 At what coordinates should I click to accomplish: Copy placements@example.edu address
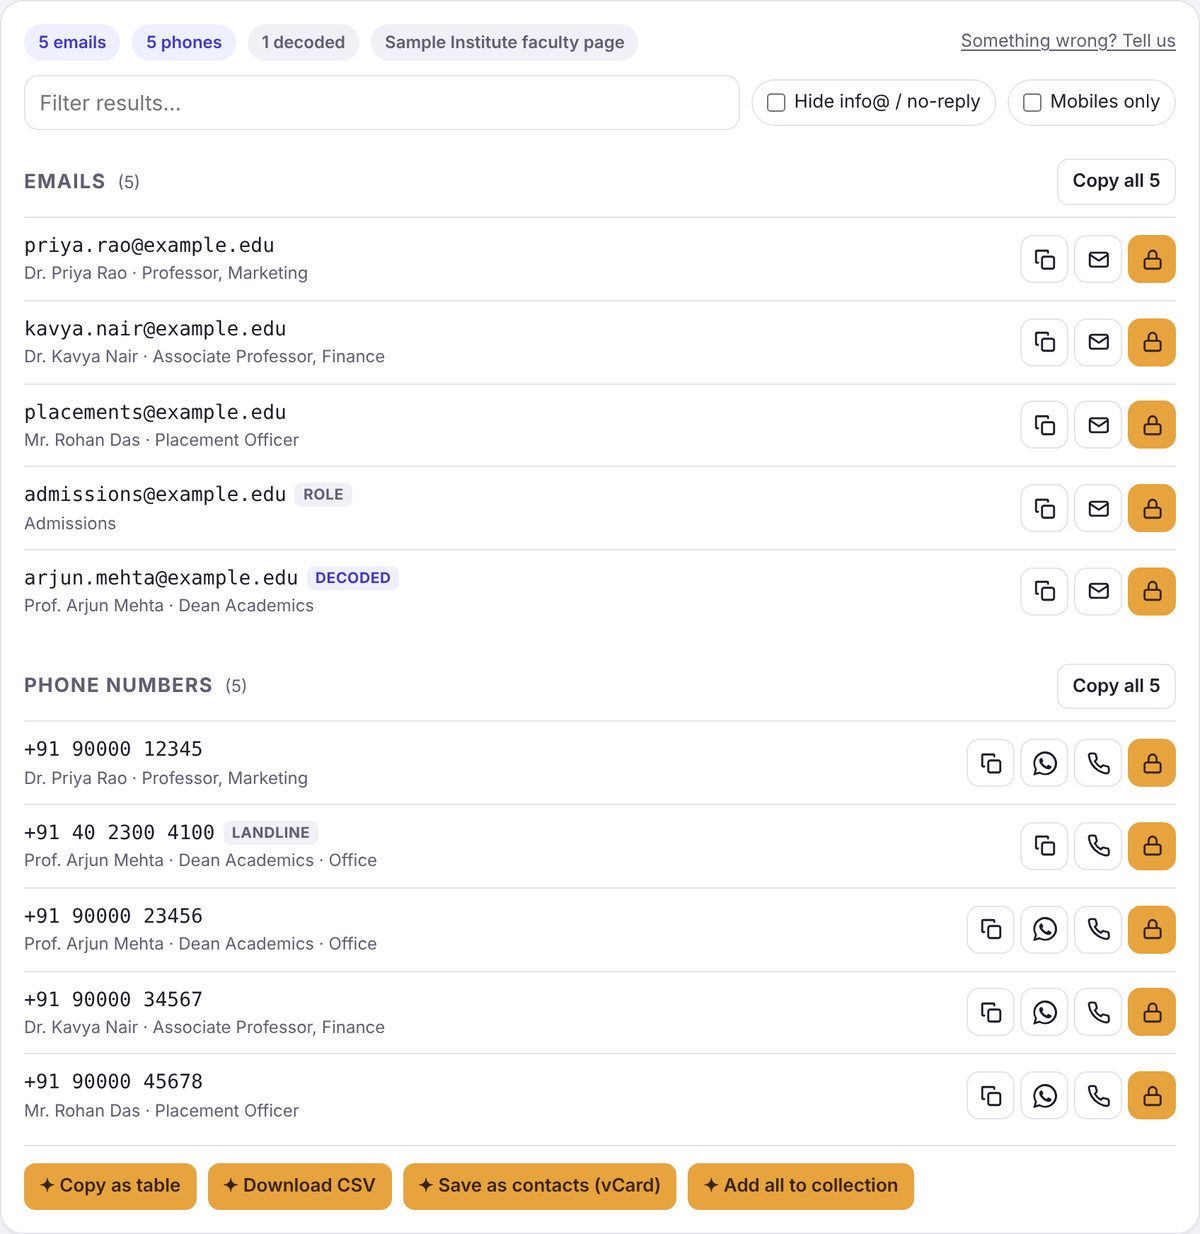click(x=1045, y=425)
